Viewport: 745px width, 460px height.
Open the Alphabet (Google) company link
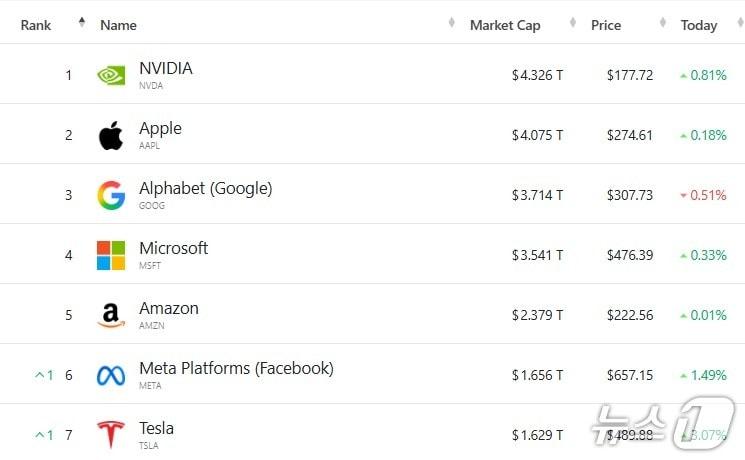coord(205,189)
